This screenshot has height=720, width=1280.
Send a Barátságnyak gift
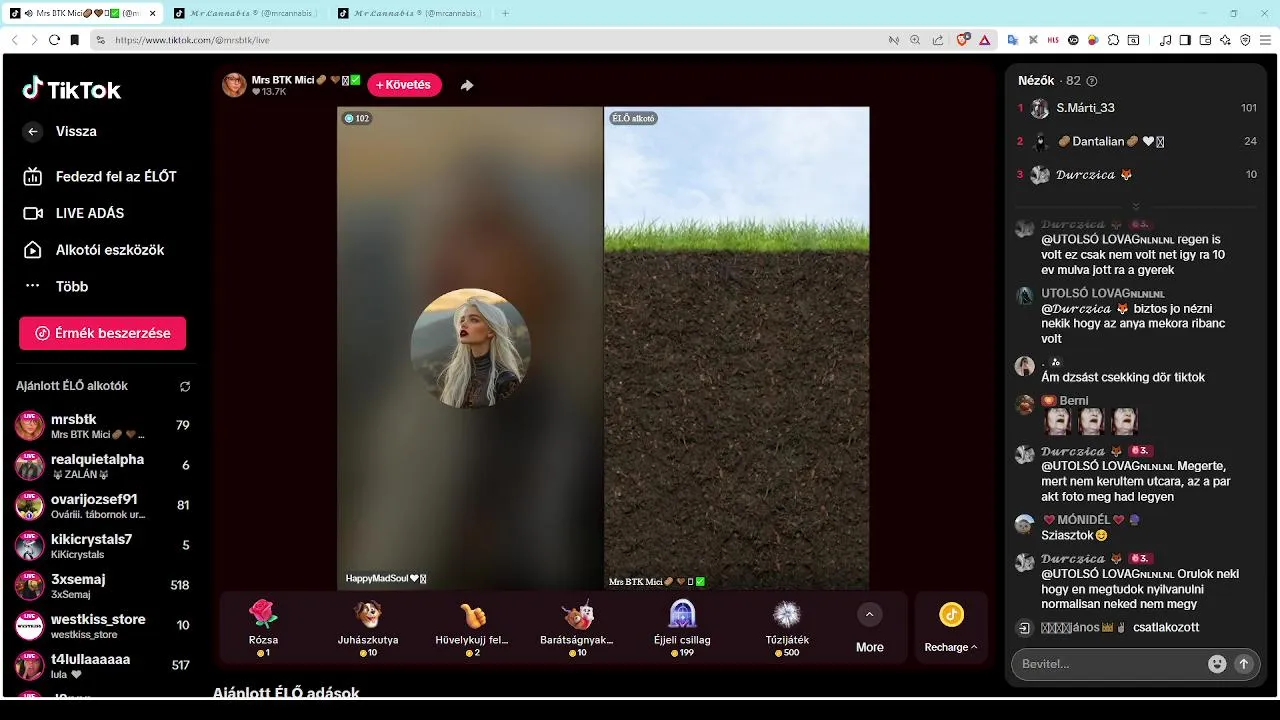tap(577, 628)
